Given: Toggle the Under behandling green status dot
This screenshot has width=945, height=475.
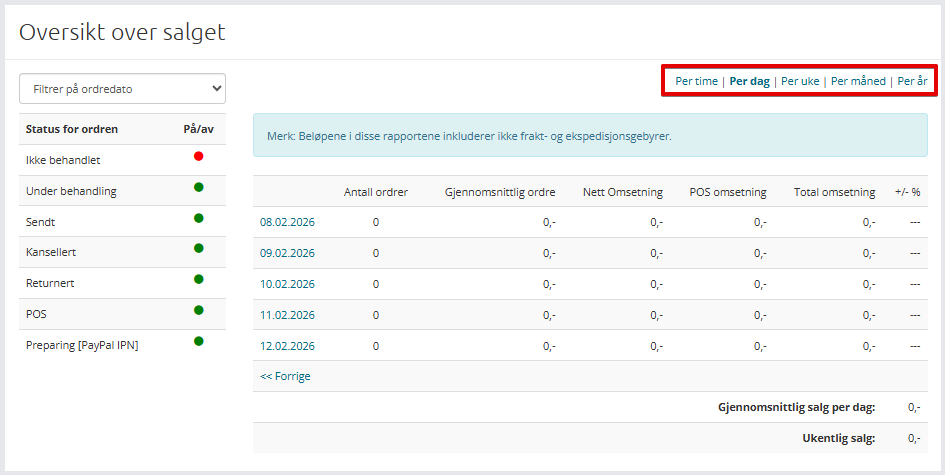Looking at the screenshot, I should point(198,187).
